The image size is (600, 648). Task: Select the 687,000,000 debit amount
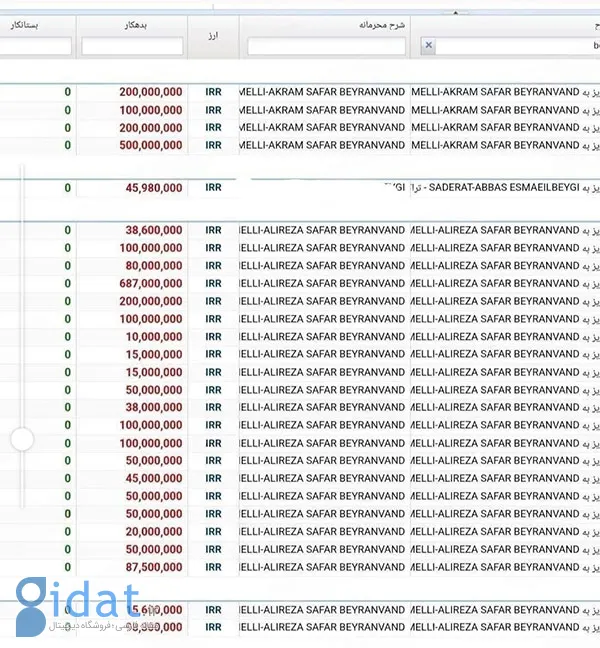coord(151,284)
